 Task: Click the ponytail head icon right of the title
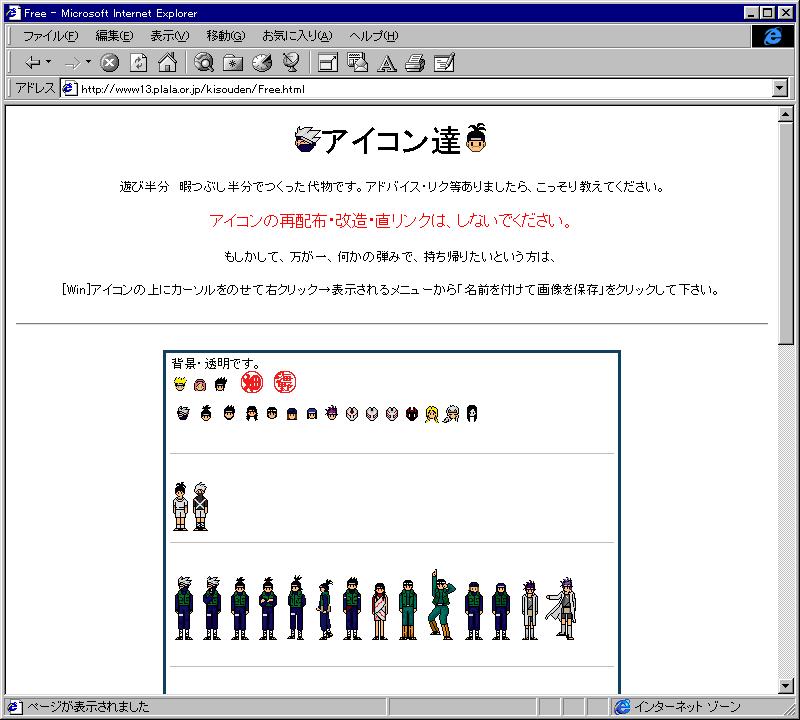tap(477, 138)
